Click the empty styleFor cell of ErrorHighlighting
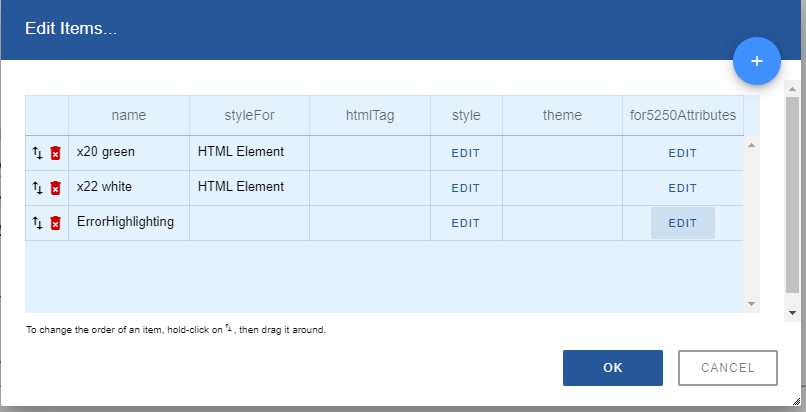Viewport: 806px width, 412px height. (x=249, y=223)
